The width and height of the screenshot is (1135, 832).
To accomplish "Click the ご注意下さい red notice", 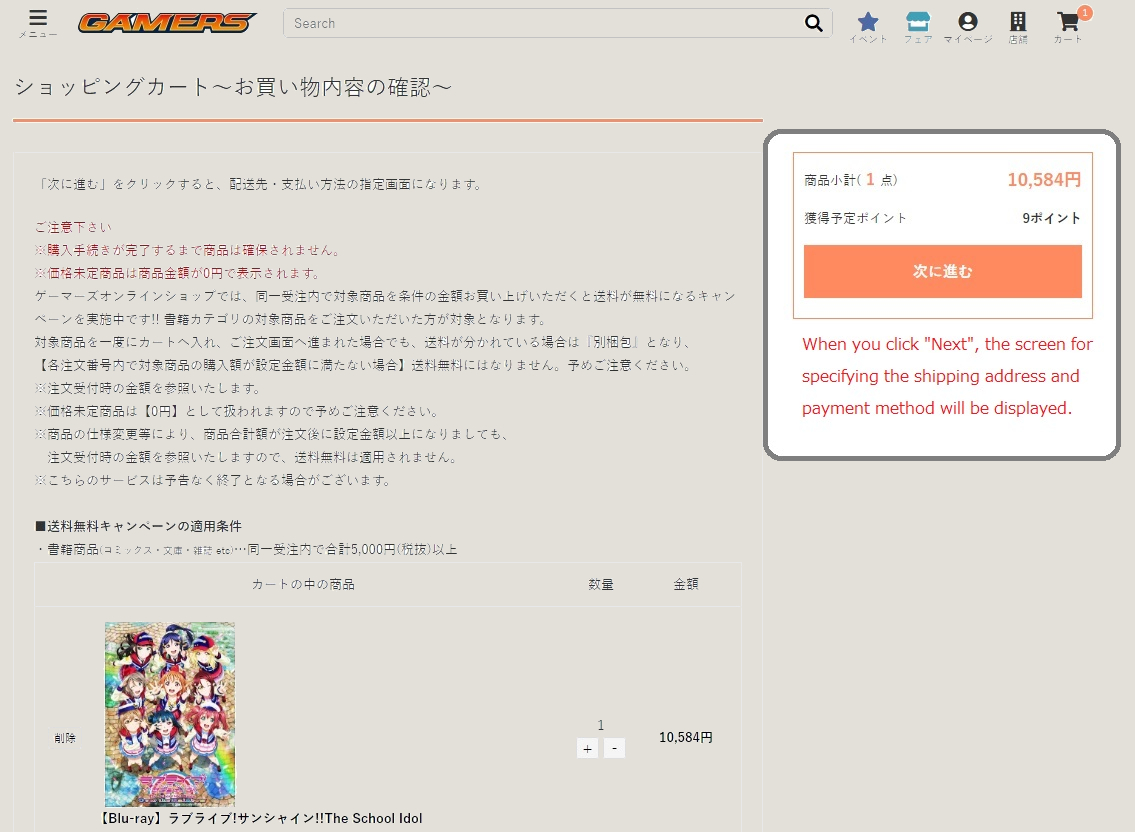I will click(x=73, y=227).
